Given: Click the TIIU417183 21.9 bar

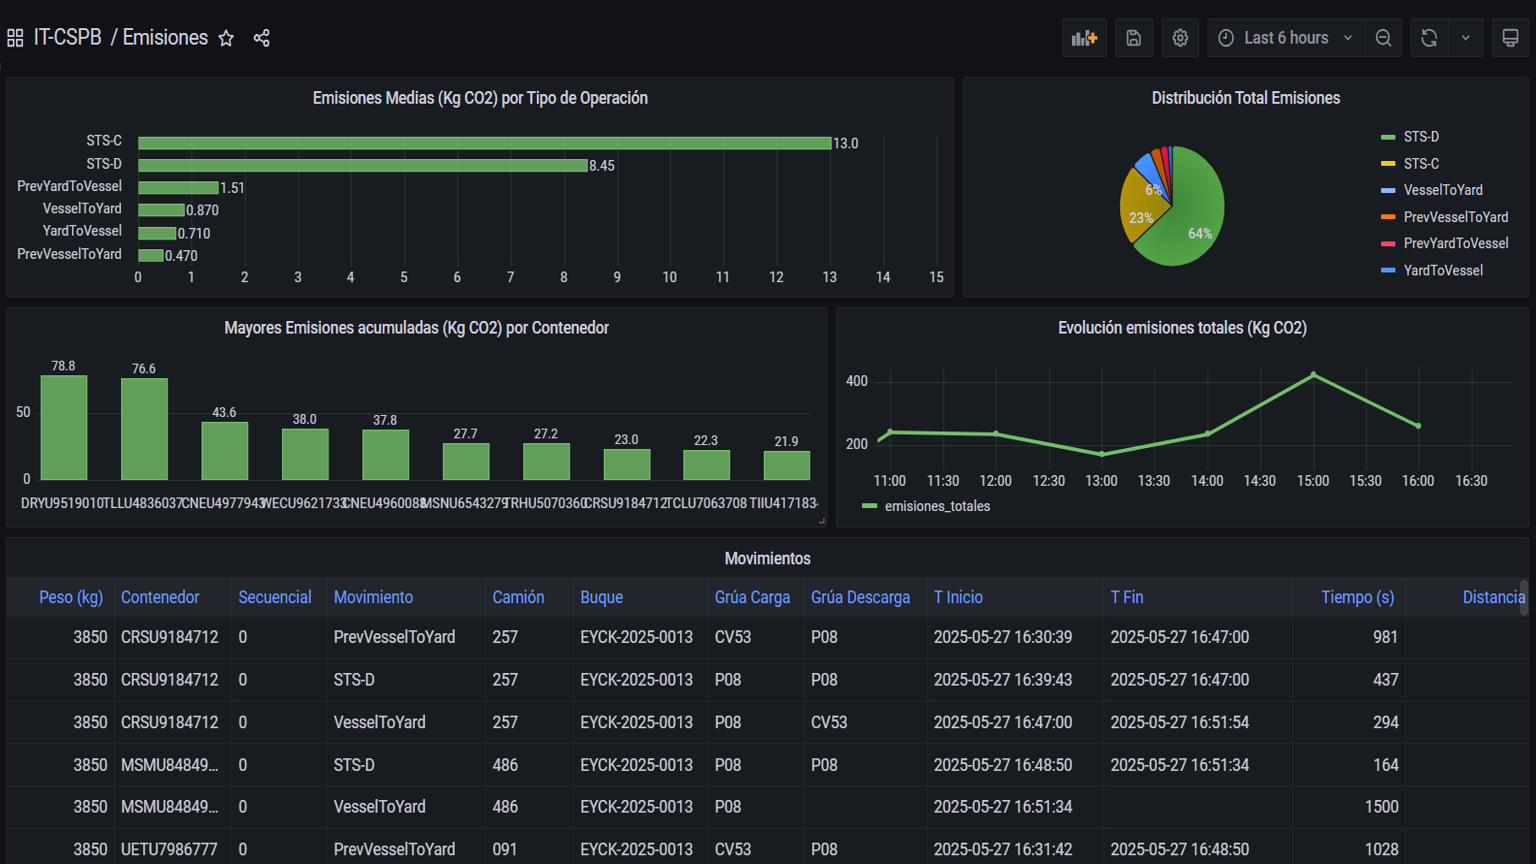Looking at the screenshot, I should pos(787,465).
